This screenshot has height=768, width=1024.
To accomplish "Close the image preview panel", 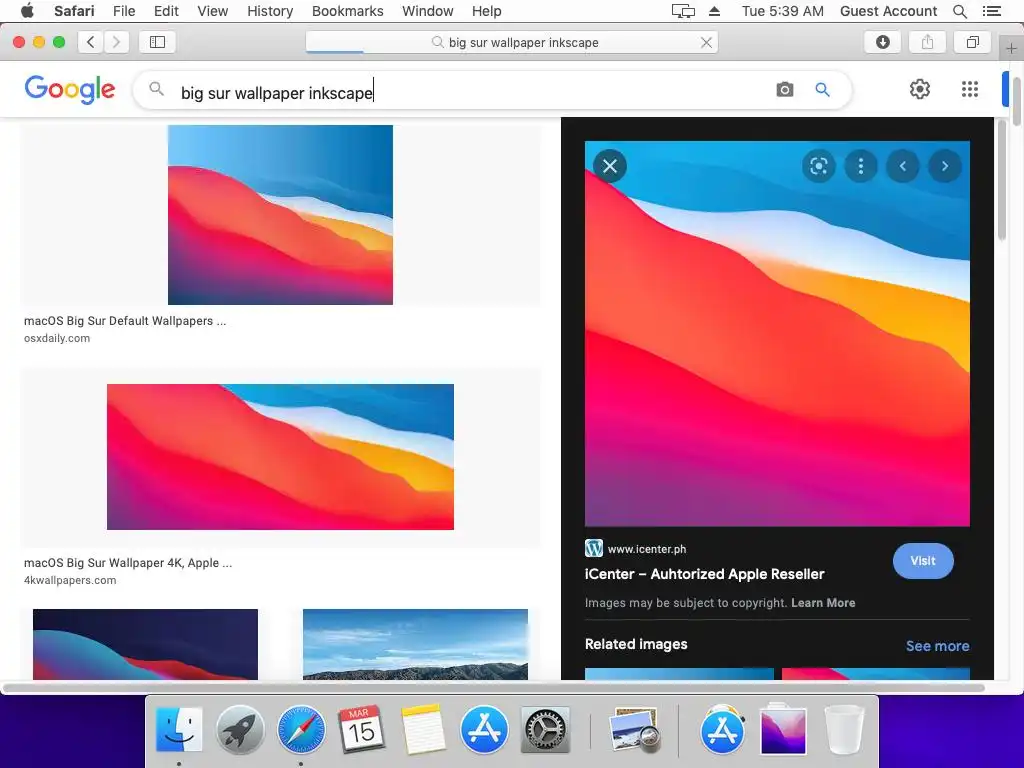I will pyautogui.click(x=610, y=166).
